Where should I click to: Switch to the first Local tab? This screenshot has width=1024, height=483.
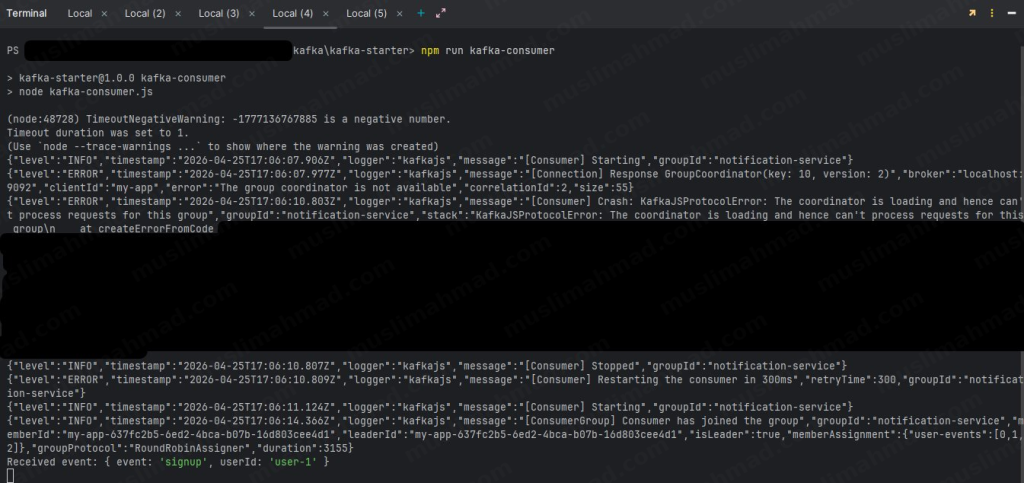80,14
